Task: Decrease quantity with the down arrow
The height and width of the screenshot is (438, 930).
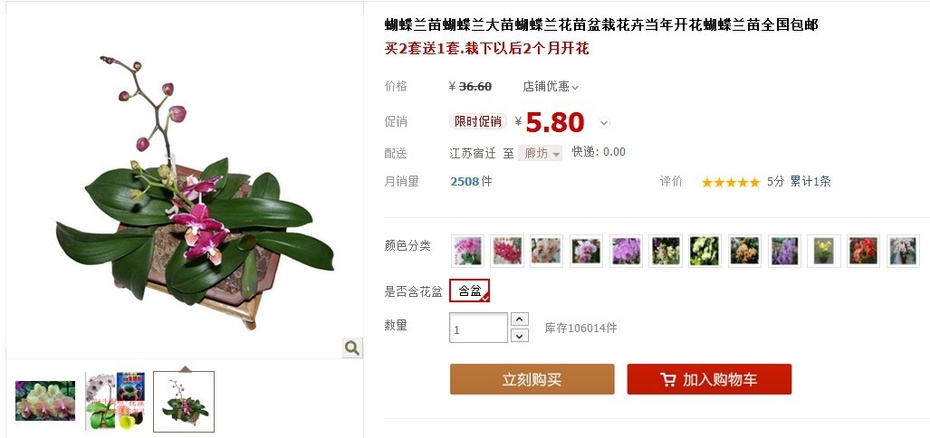Action: 520,335
